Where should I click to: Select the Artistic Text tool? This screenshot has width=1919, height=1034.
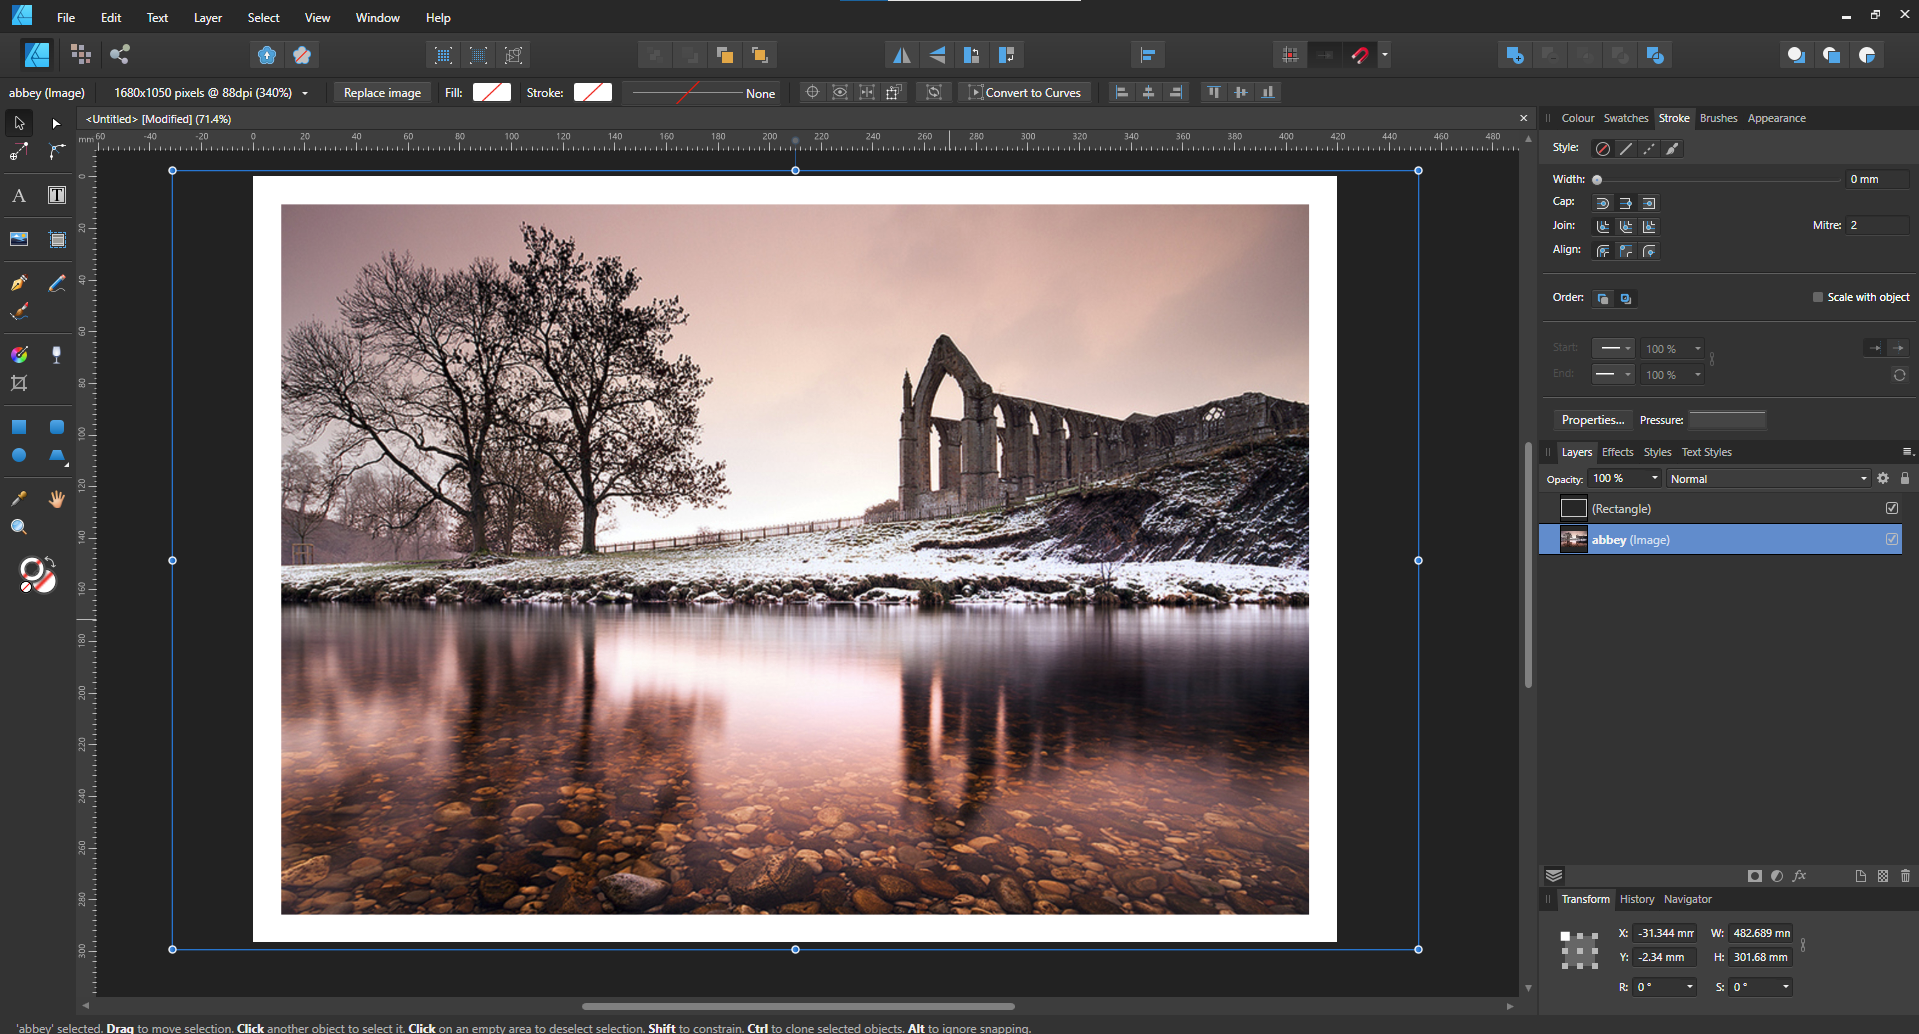19,196
